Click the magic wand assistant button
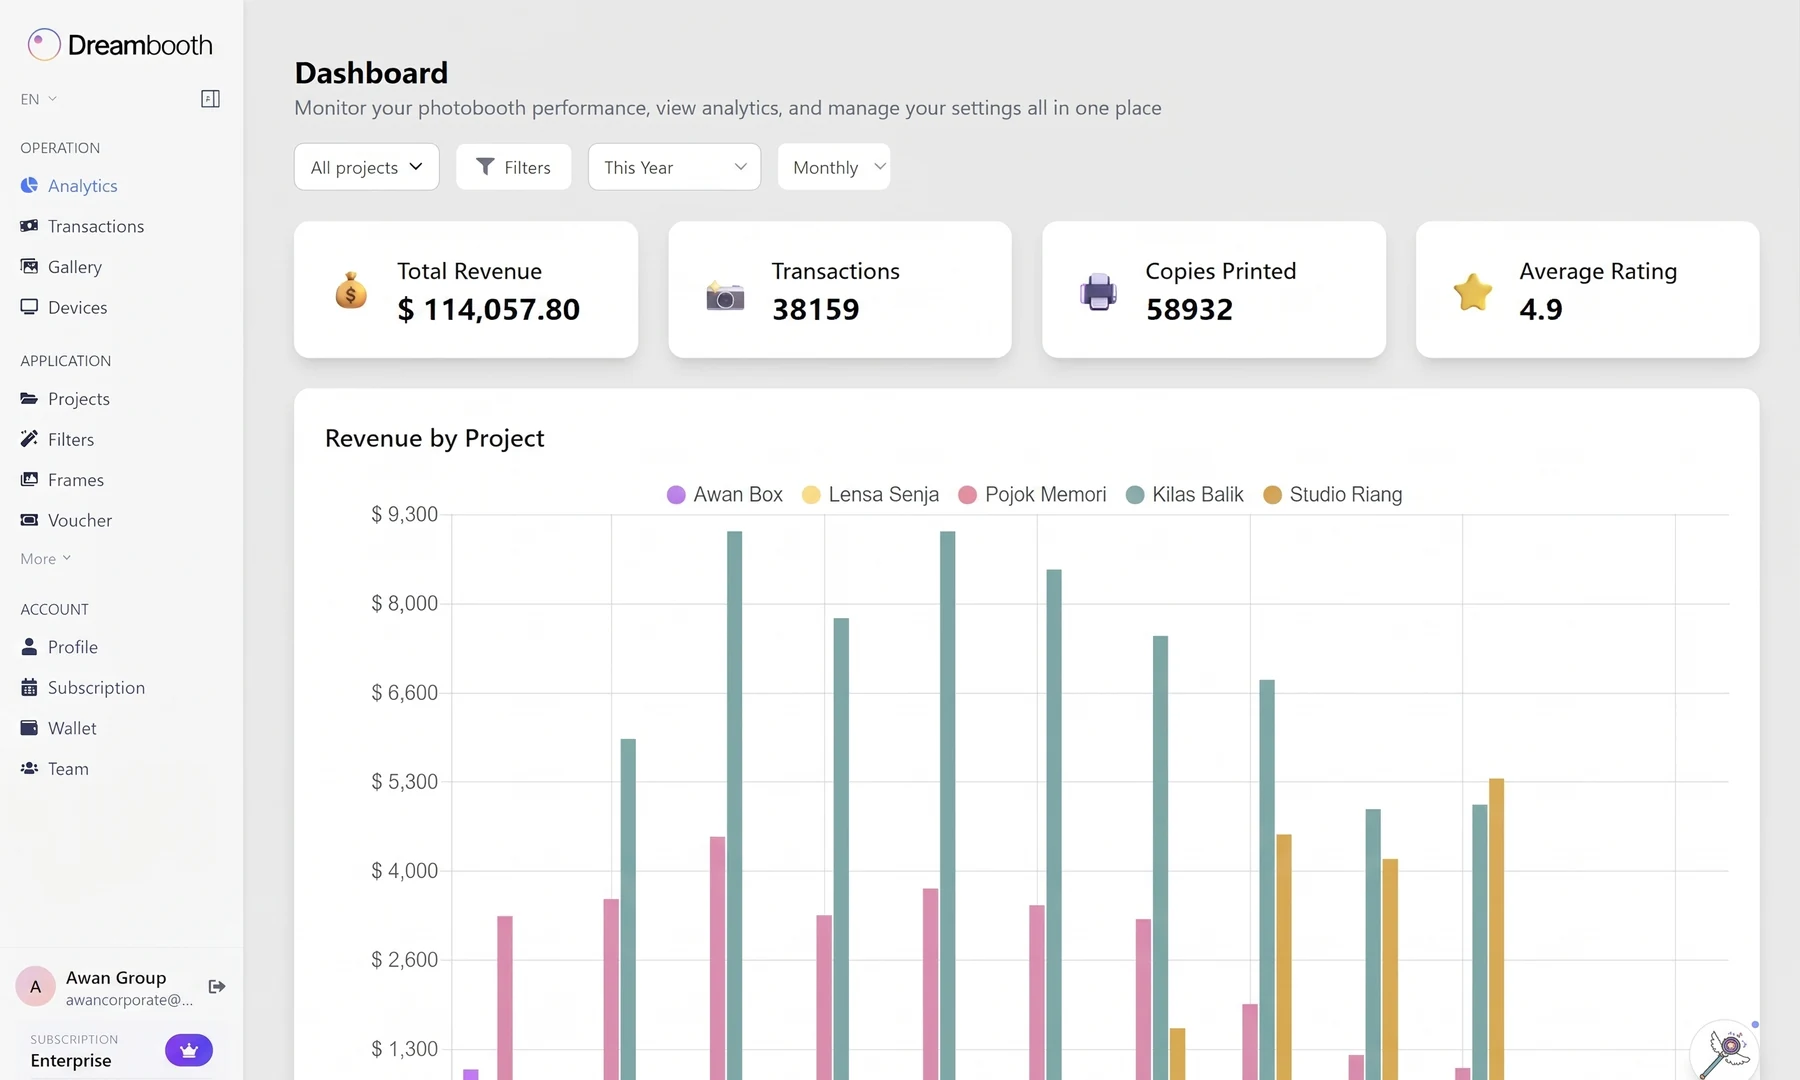The image size is (1800, 1080). tap(1726, 1052)
